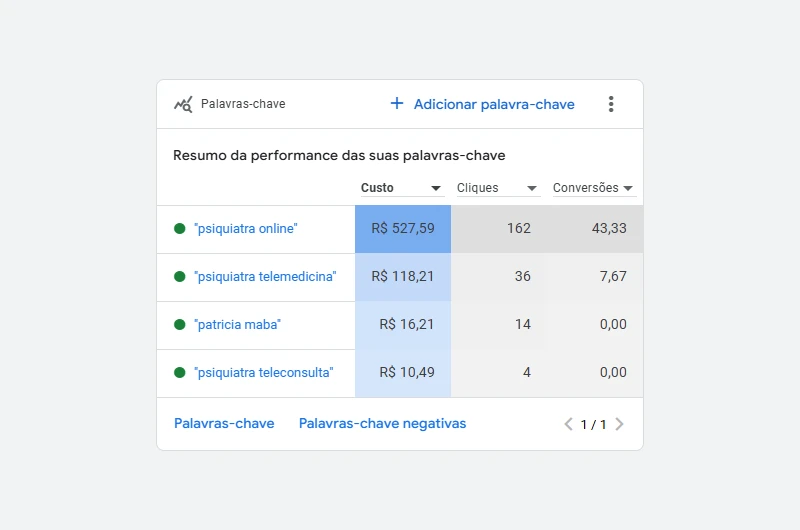Screen dimensions: 800x530
Task: Click green status dot for "psiquiatra teleconsulta"
Action: (180, 373)
